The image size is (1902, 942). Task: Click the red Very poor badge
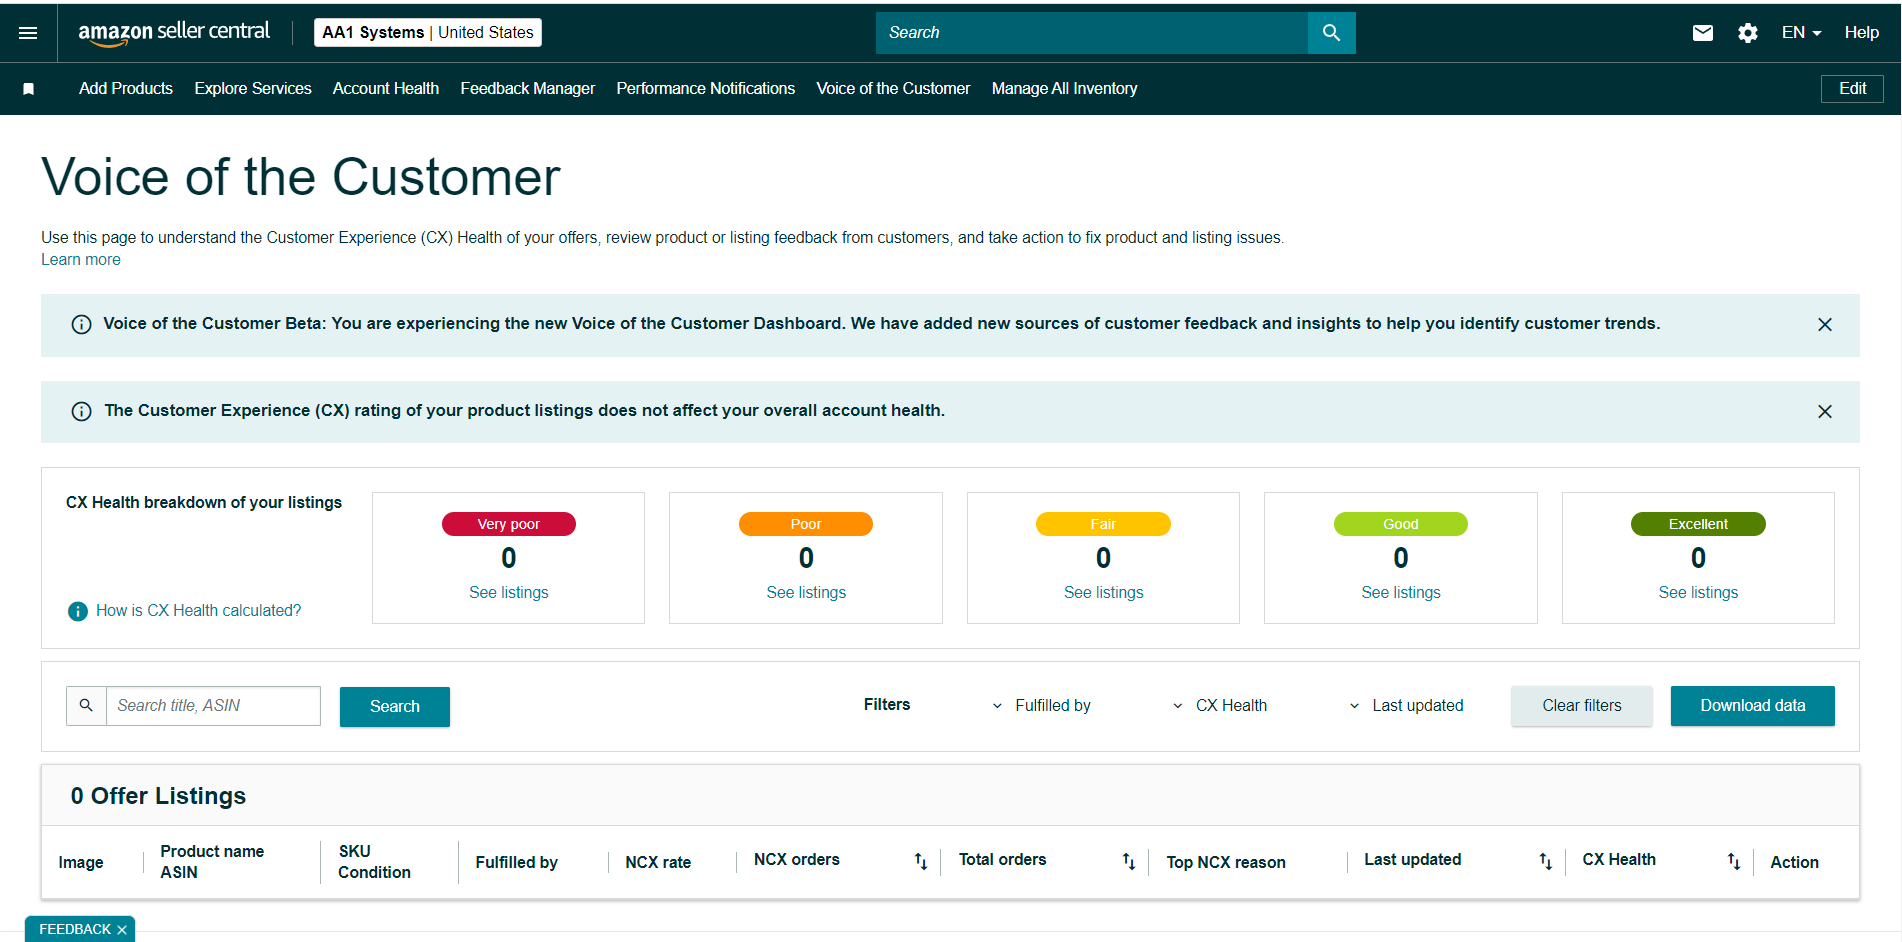point(509,524)
